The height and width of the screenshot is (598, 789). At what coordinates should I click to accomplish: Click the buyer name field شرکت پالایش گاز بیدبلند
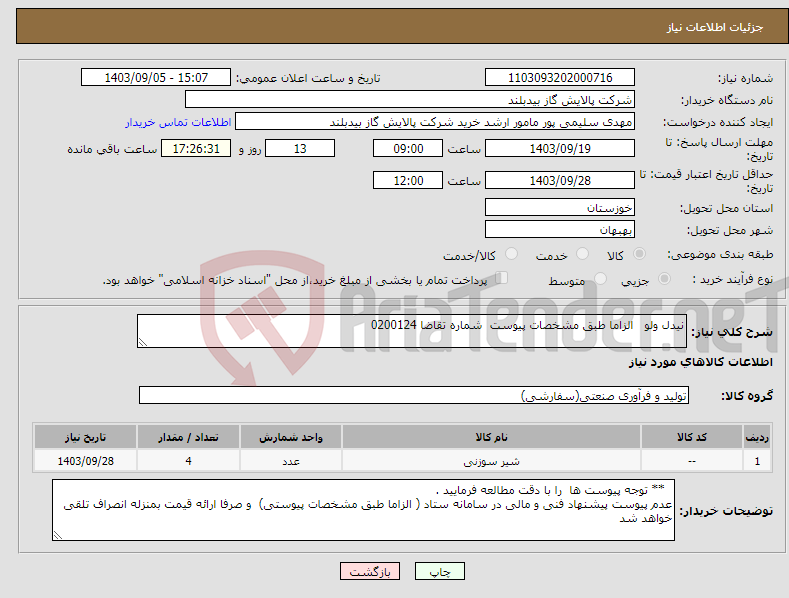point(410,100)
